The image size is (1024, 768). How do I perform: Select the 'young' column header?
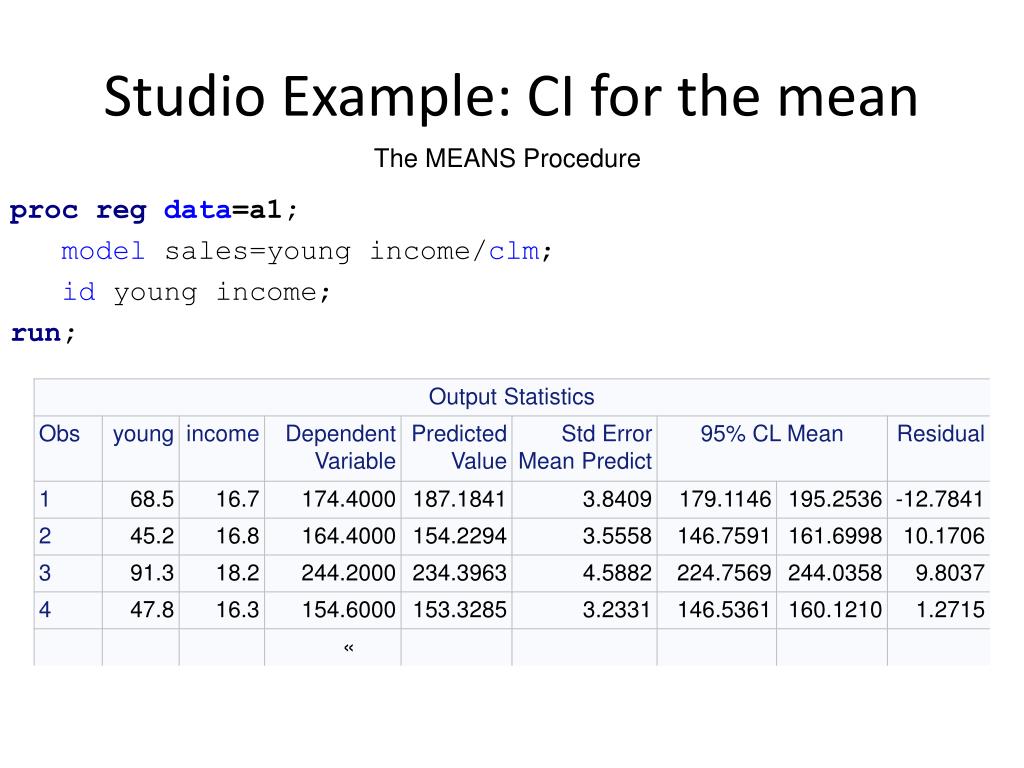point(143,435)
